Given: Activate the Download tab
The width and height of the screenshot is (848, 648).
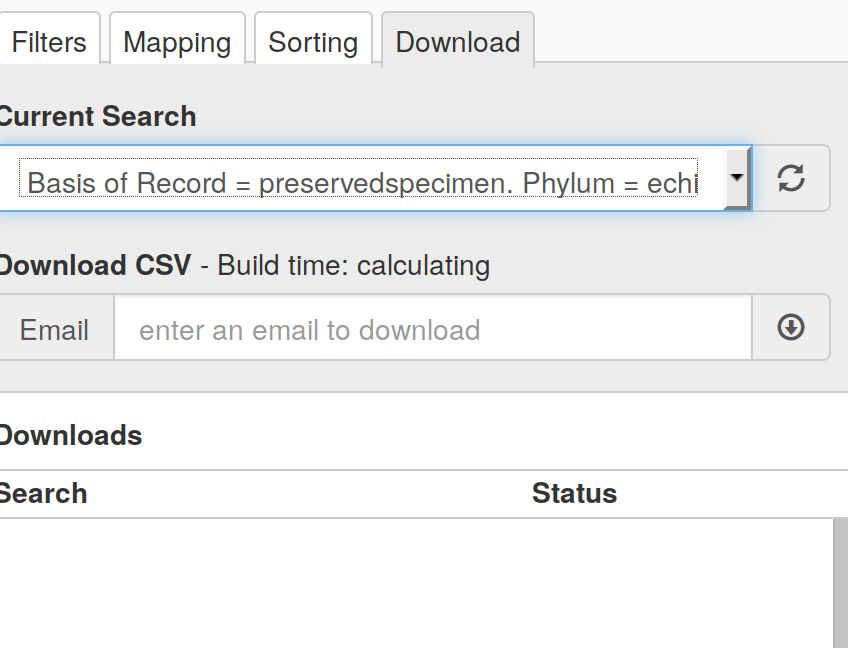Looking at the screenshot, I should point(458,42).
